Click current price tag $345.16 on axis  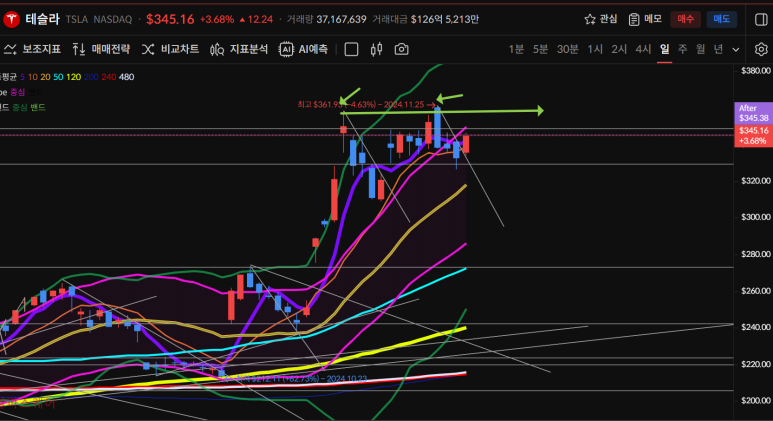click(x=753, y=135)
